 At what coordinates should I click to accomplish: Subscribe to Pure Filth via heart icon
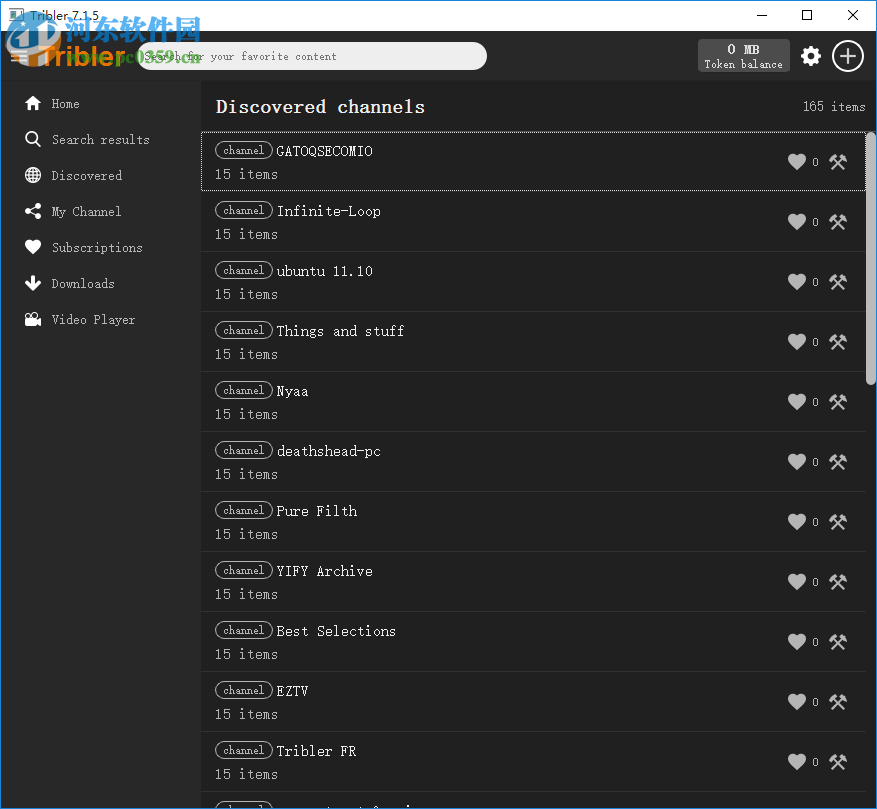[x=796, y=522]
